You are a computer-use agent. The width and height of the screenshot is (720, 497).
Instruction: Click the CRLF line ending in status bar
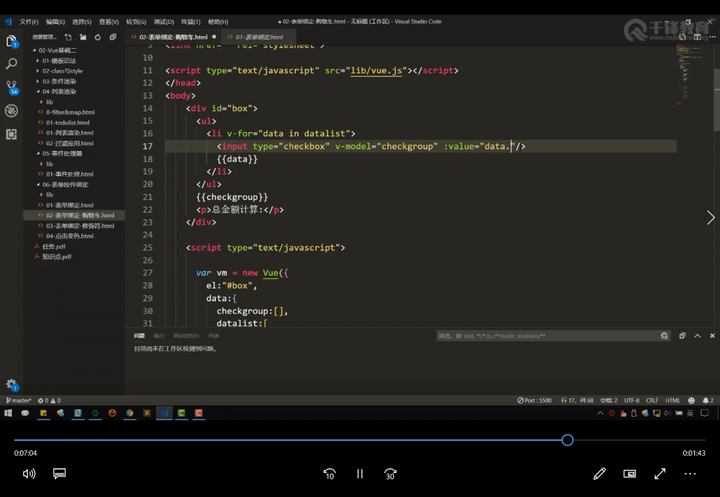[652, 401]
